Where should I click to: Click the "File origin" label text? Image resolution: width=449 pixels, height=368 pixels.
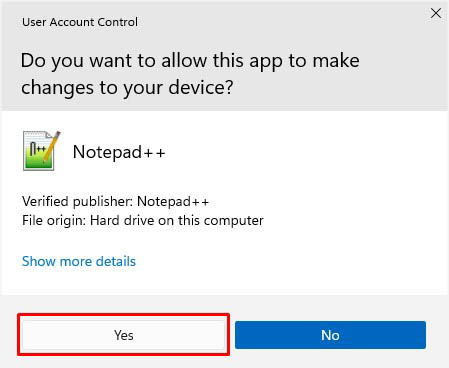[x=54, y=221]
